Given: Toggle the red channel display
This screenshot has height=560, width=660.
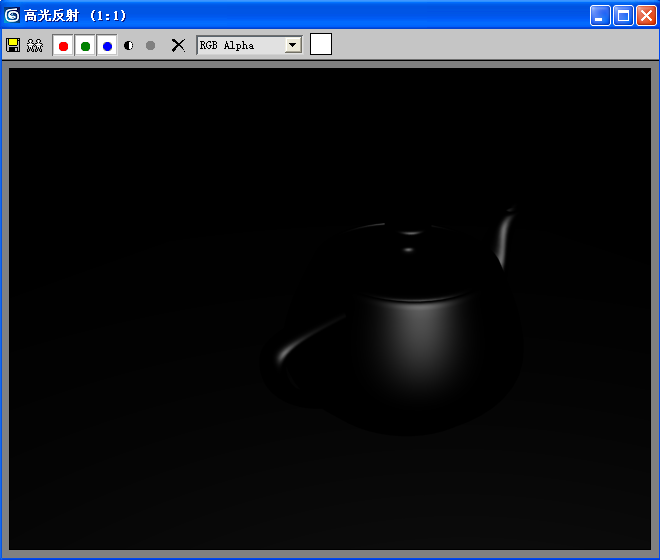Looking at the screenshot, I should [x=63, y=45].
